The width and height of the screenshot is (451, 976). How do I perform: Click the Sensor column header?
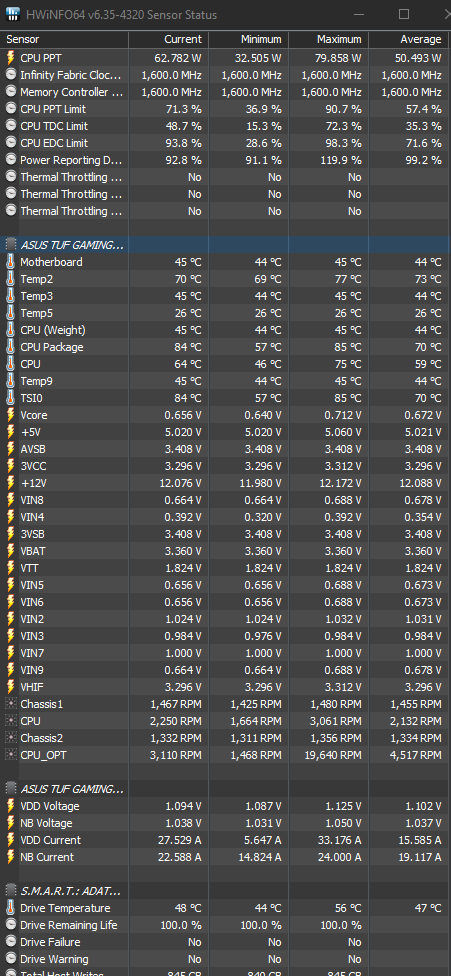coord(65,39)
